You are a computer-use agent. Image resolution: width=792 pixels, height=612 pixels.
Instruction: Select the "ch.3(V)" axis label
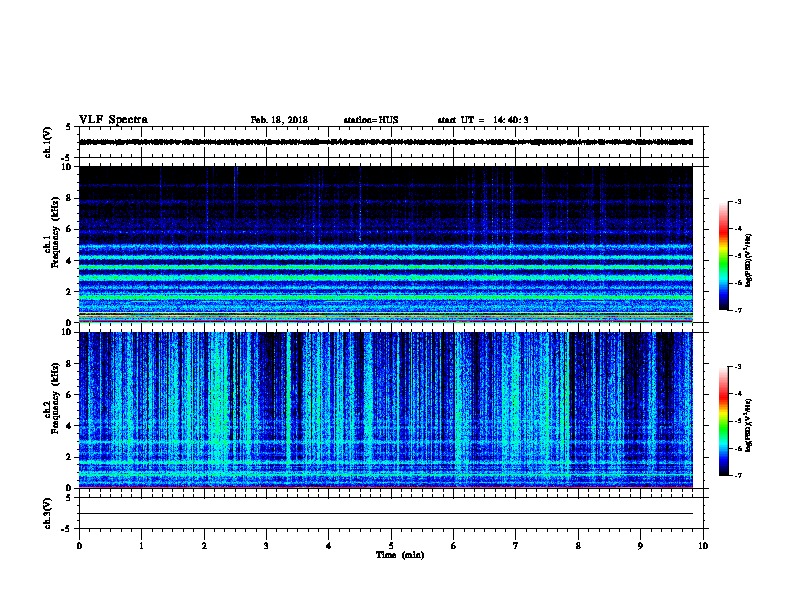coord(47,513)
